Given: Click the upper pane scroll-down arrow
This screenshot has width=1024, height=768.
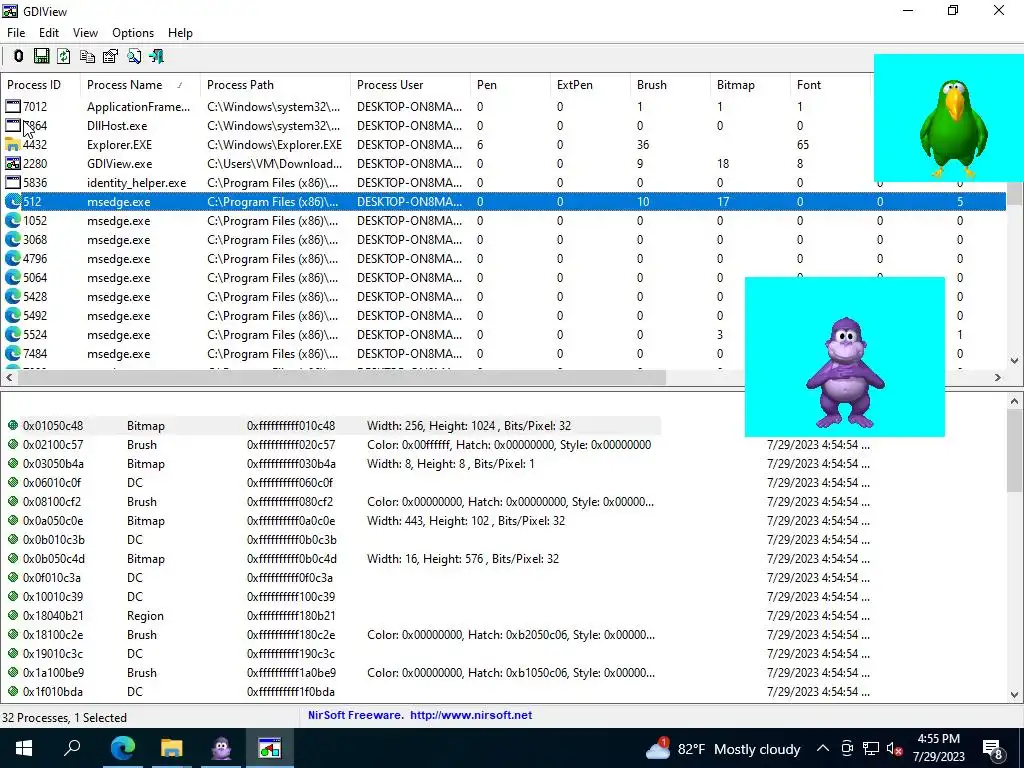Looking at the screenshot, I should [1014, 360].
